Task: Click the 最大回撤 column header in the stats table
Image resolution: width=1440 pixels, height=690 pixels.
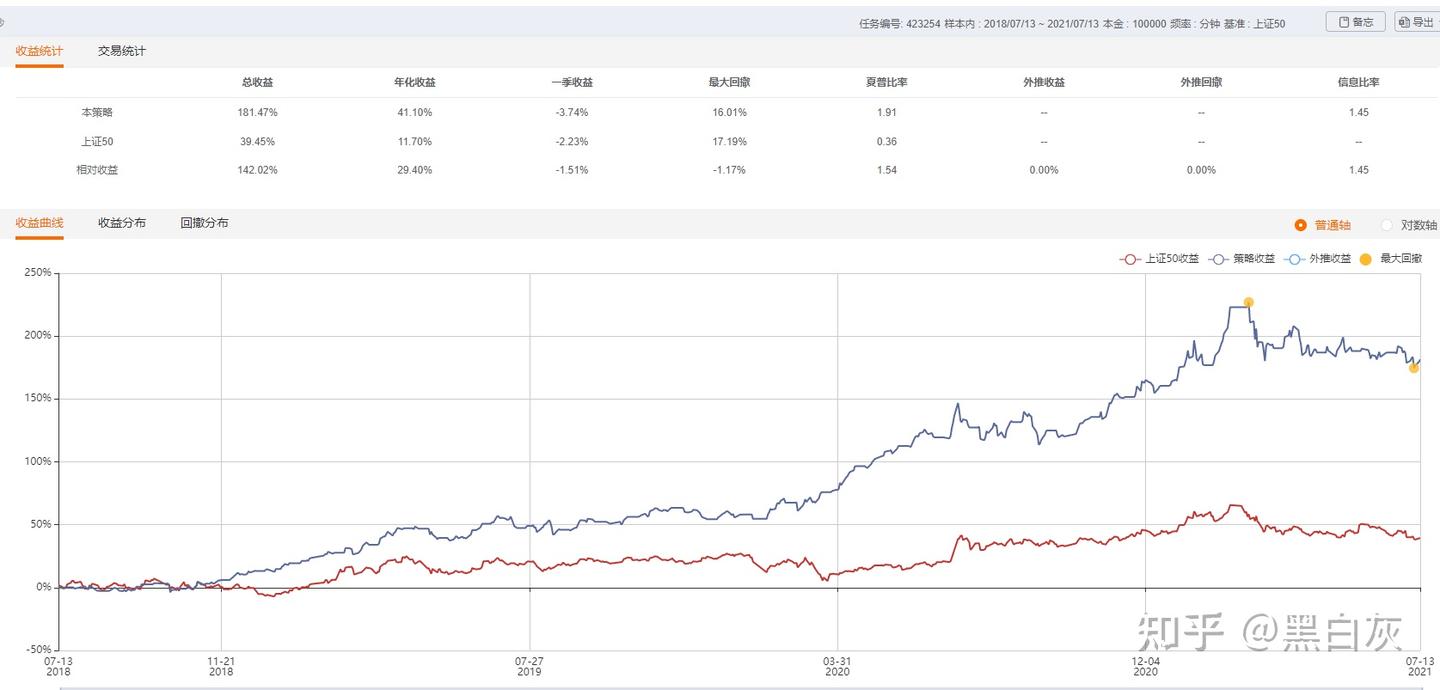Action: pos(729,82)
